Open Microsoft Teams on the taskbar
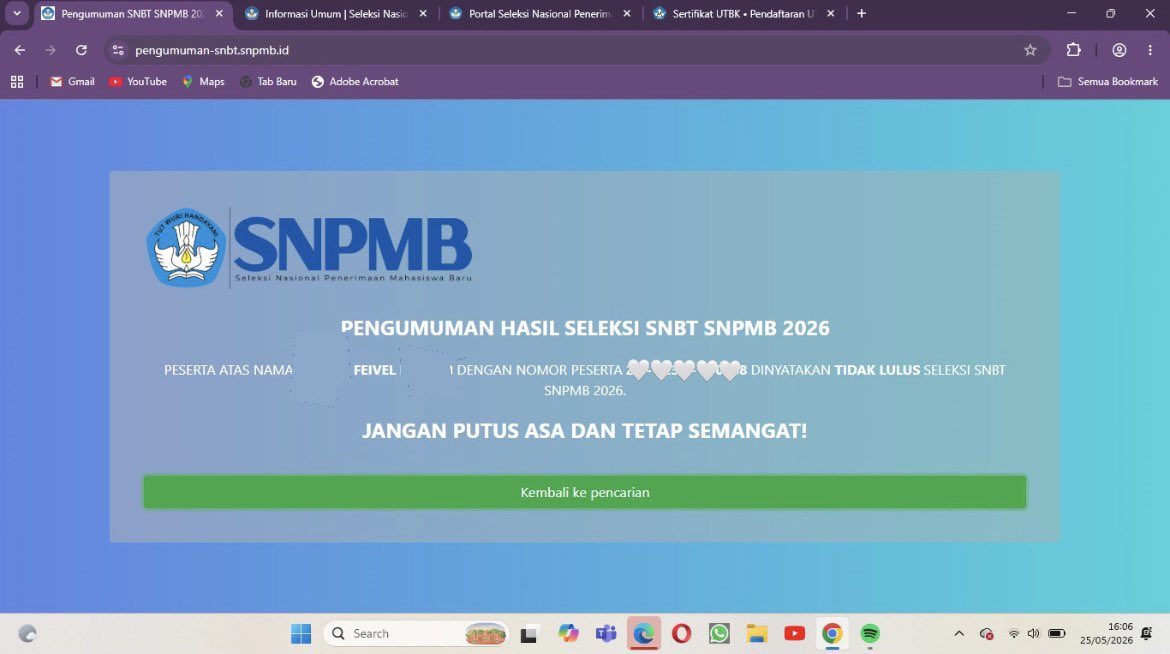The width and height of the screenshot is (1170, 654). click(606, 634)
